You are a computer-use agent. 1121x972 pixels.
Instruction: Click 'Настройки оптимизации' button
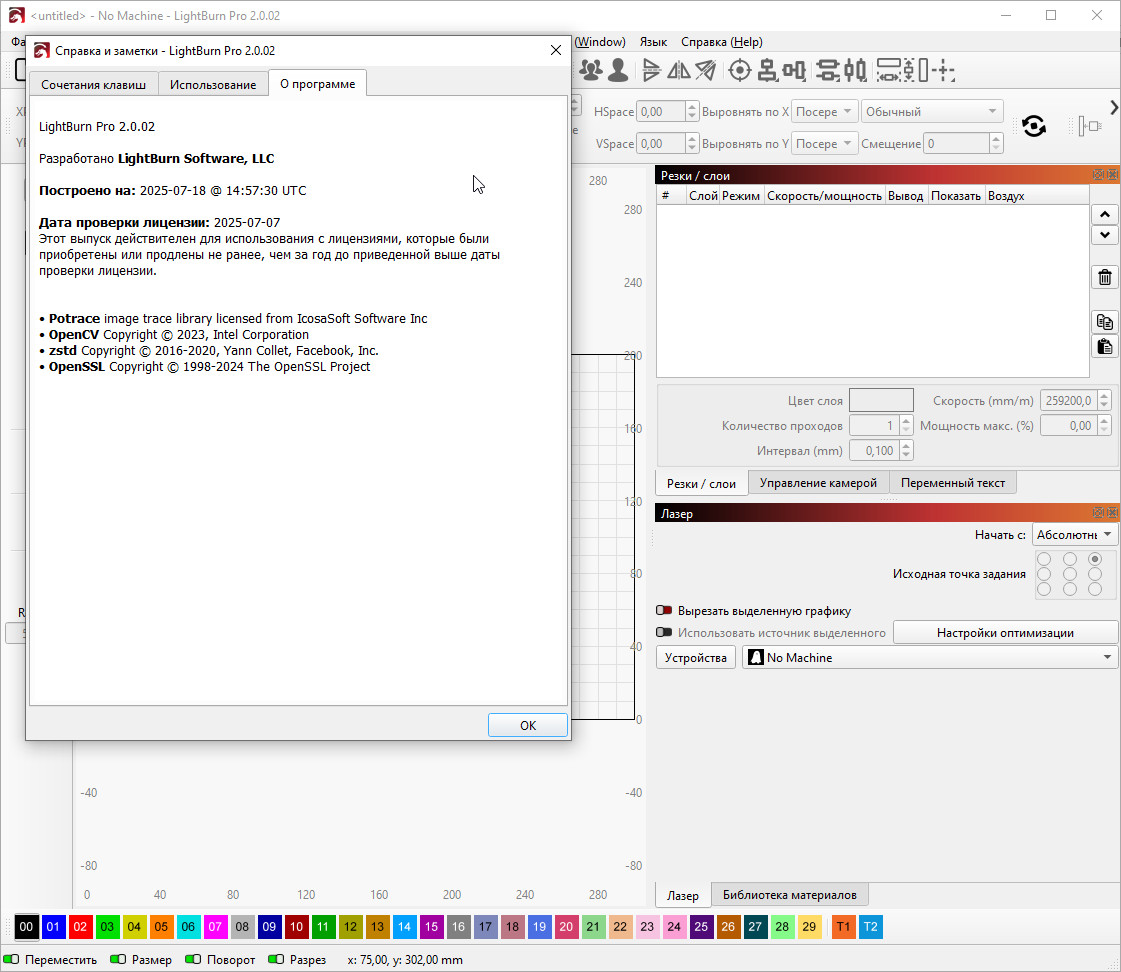click(1005, 632)
